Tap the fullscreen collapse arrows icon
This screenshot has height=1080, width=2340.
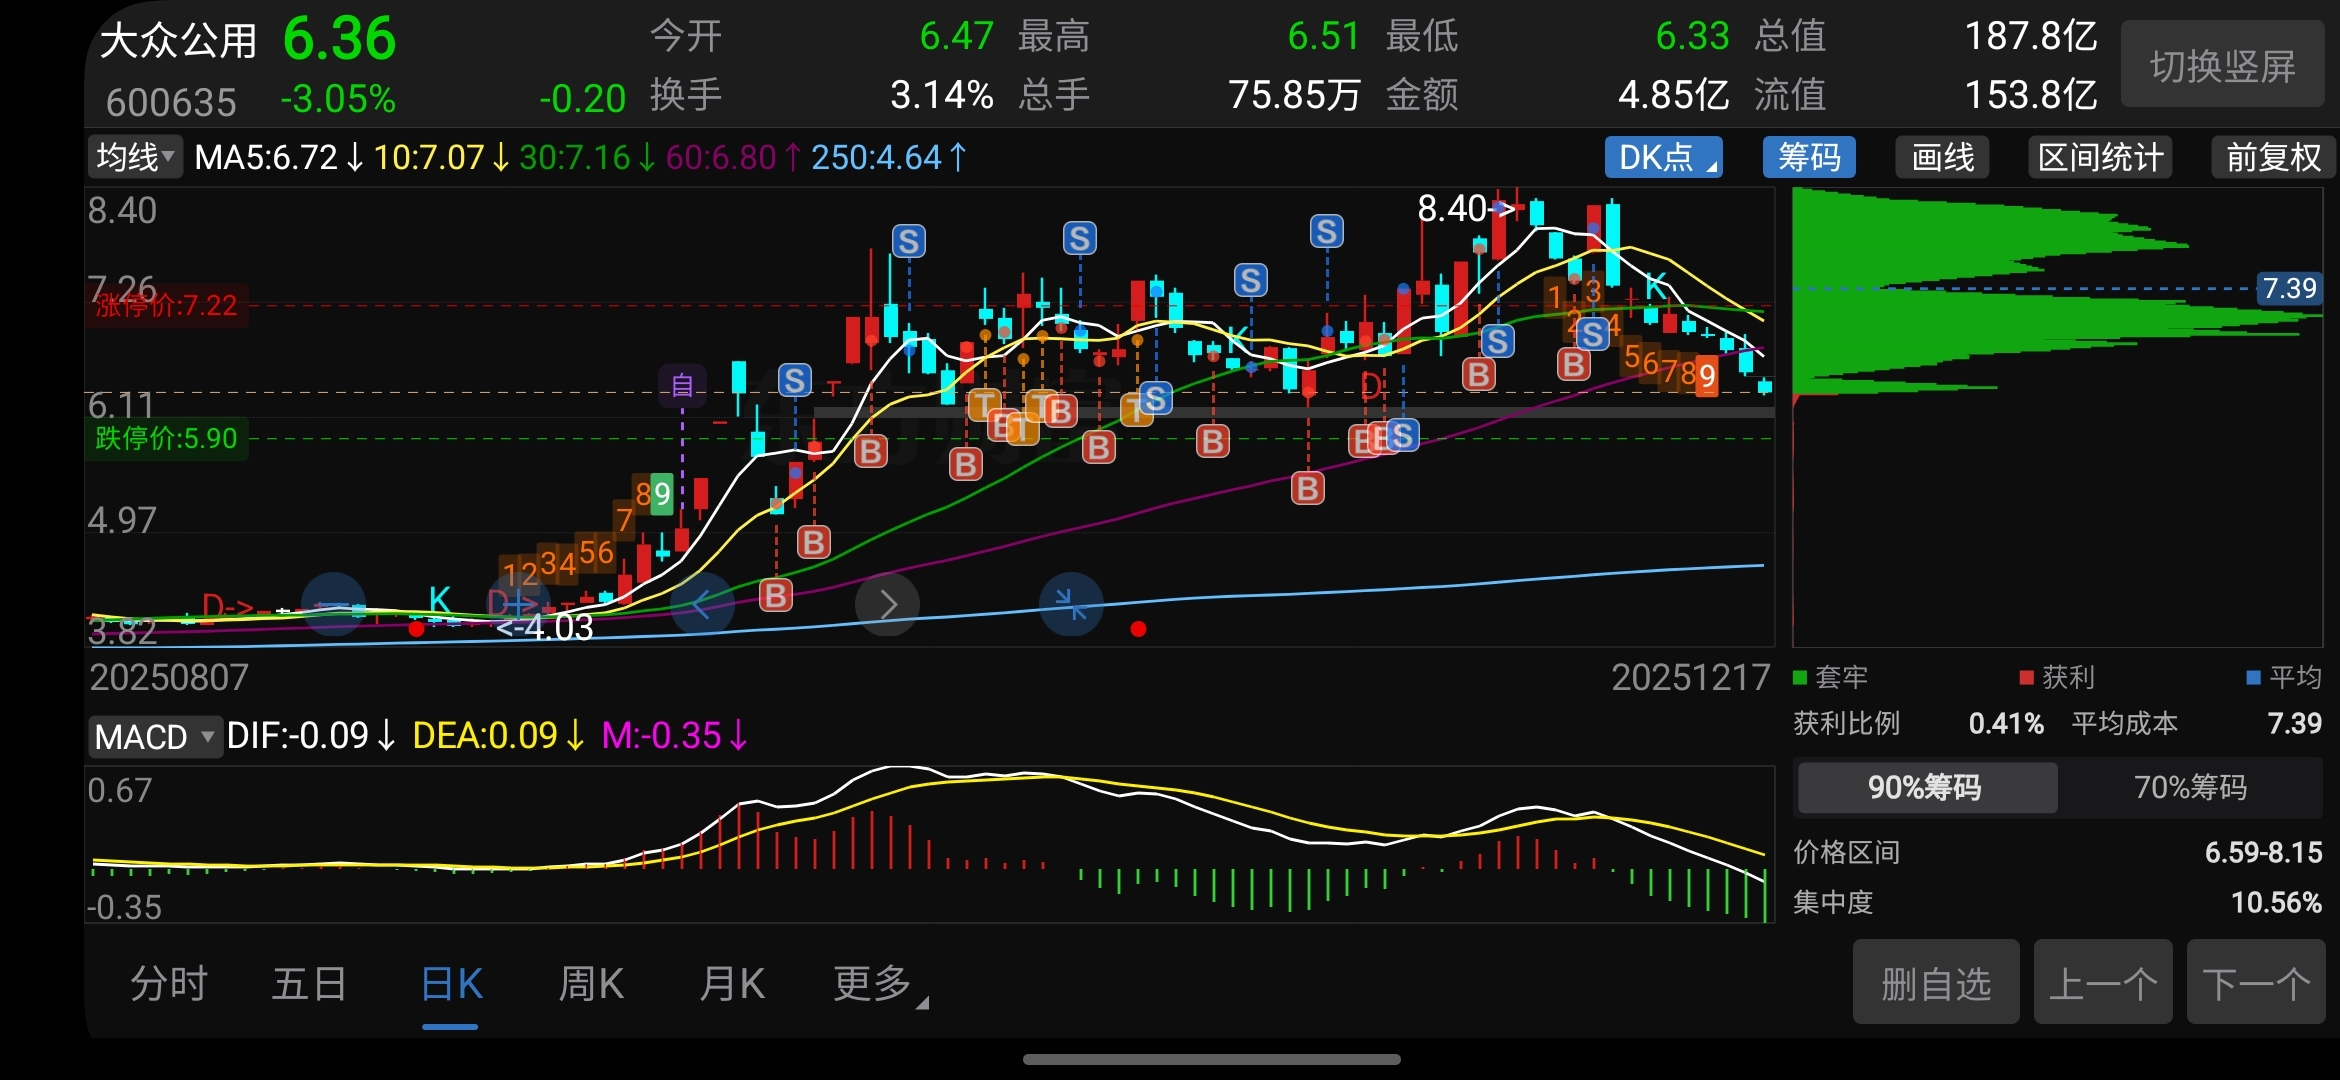tap(1071, 604)
